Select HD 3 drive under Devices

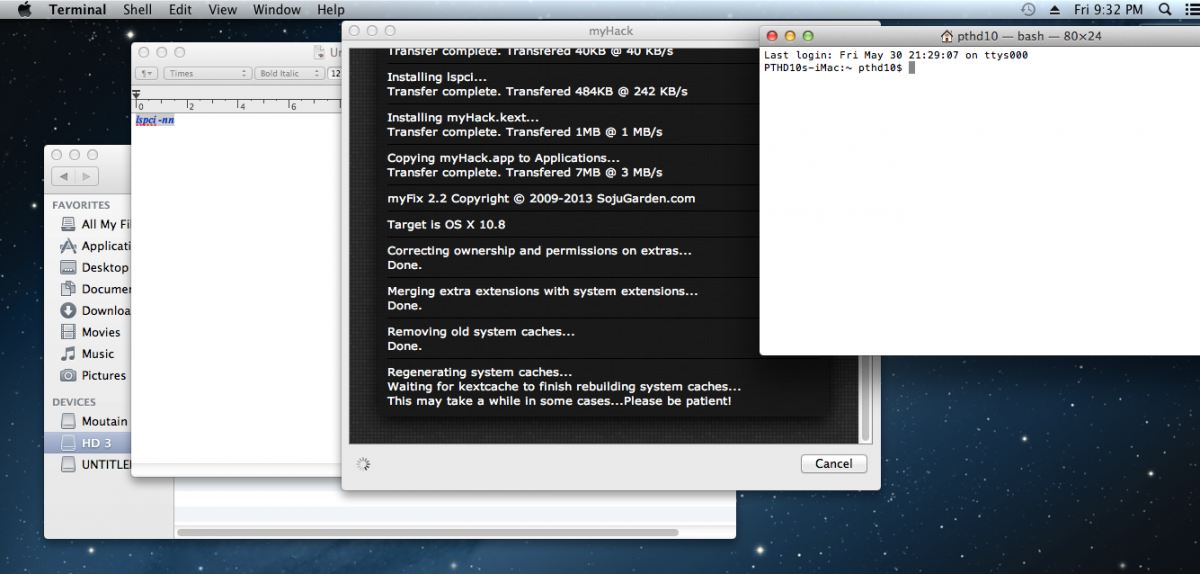(x=98, y=443)
